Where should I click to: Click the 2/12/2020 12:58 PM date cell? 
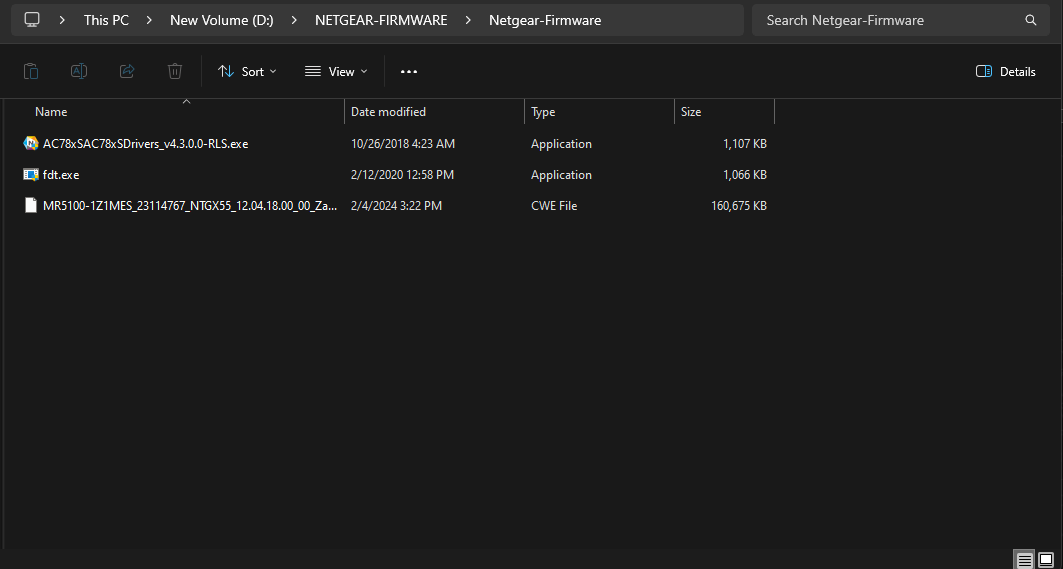402,174
